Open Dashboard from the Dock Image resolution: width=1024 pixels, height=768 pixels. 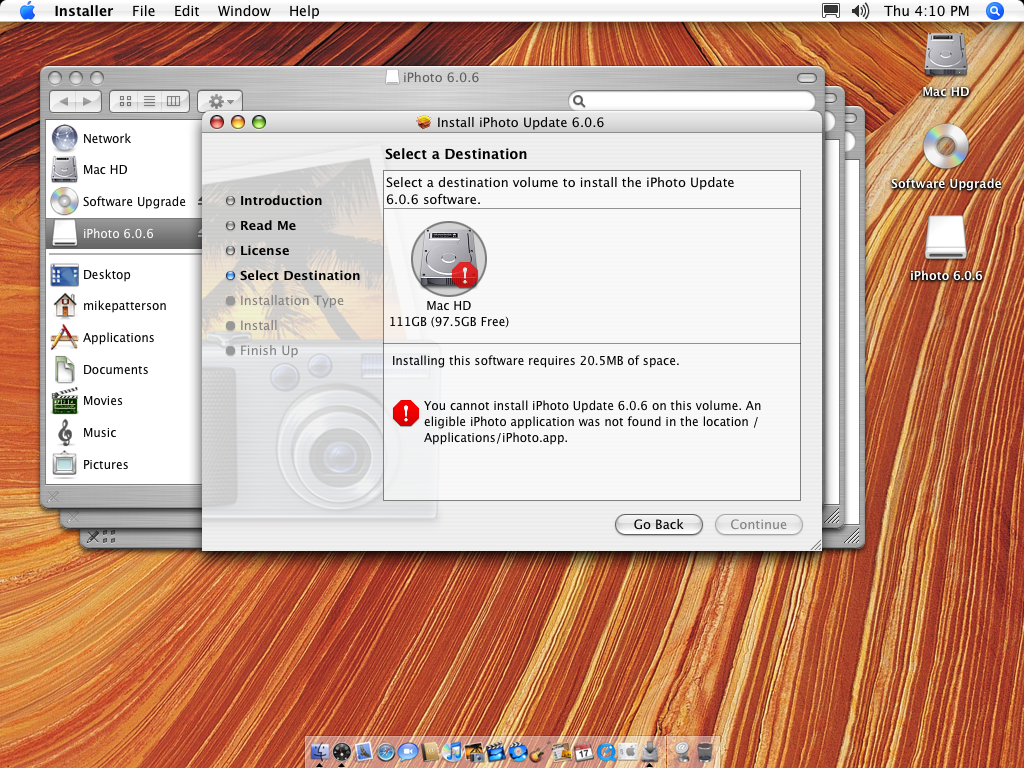(342, 752)
